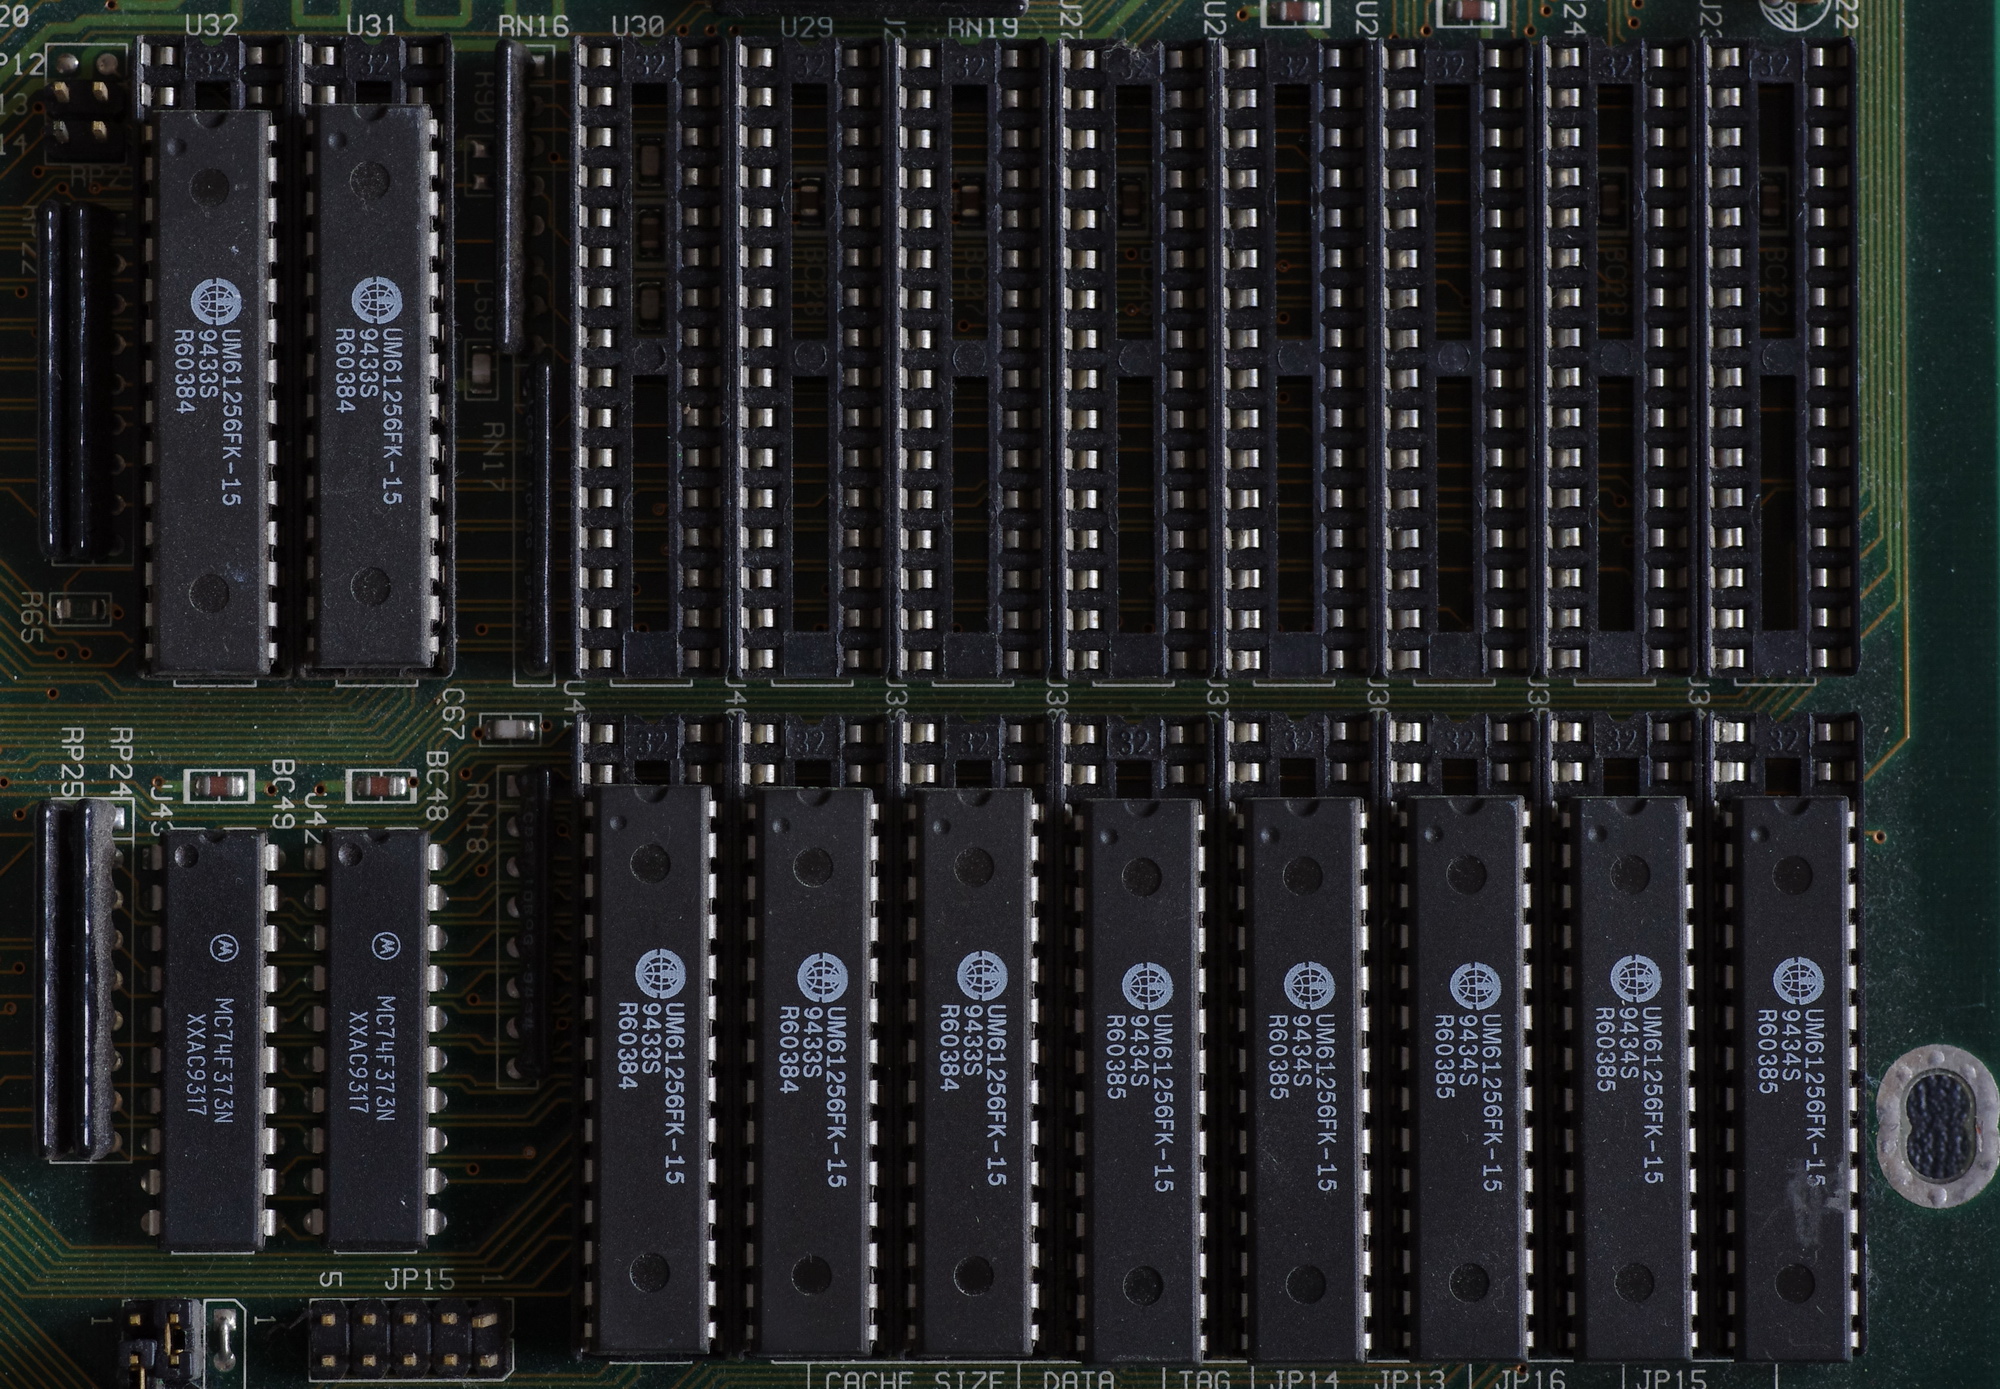Click globe logo on leftmost lower-row SRAM chip
This screenshot has height=1389, width=2000.
(x=661, y=974)
